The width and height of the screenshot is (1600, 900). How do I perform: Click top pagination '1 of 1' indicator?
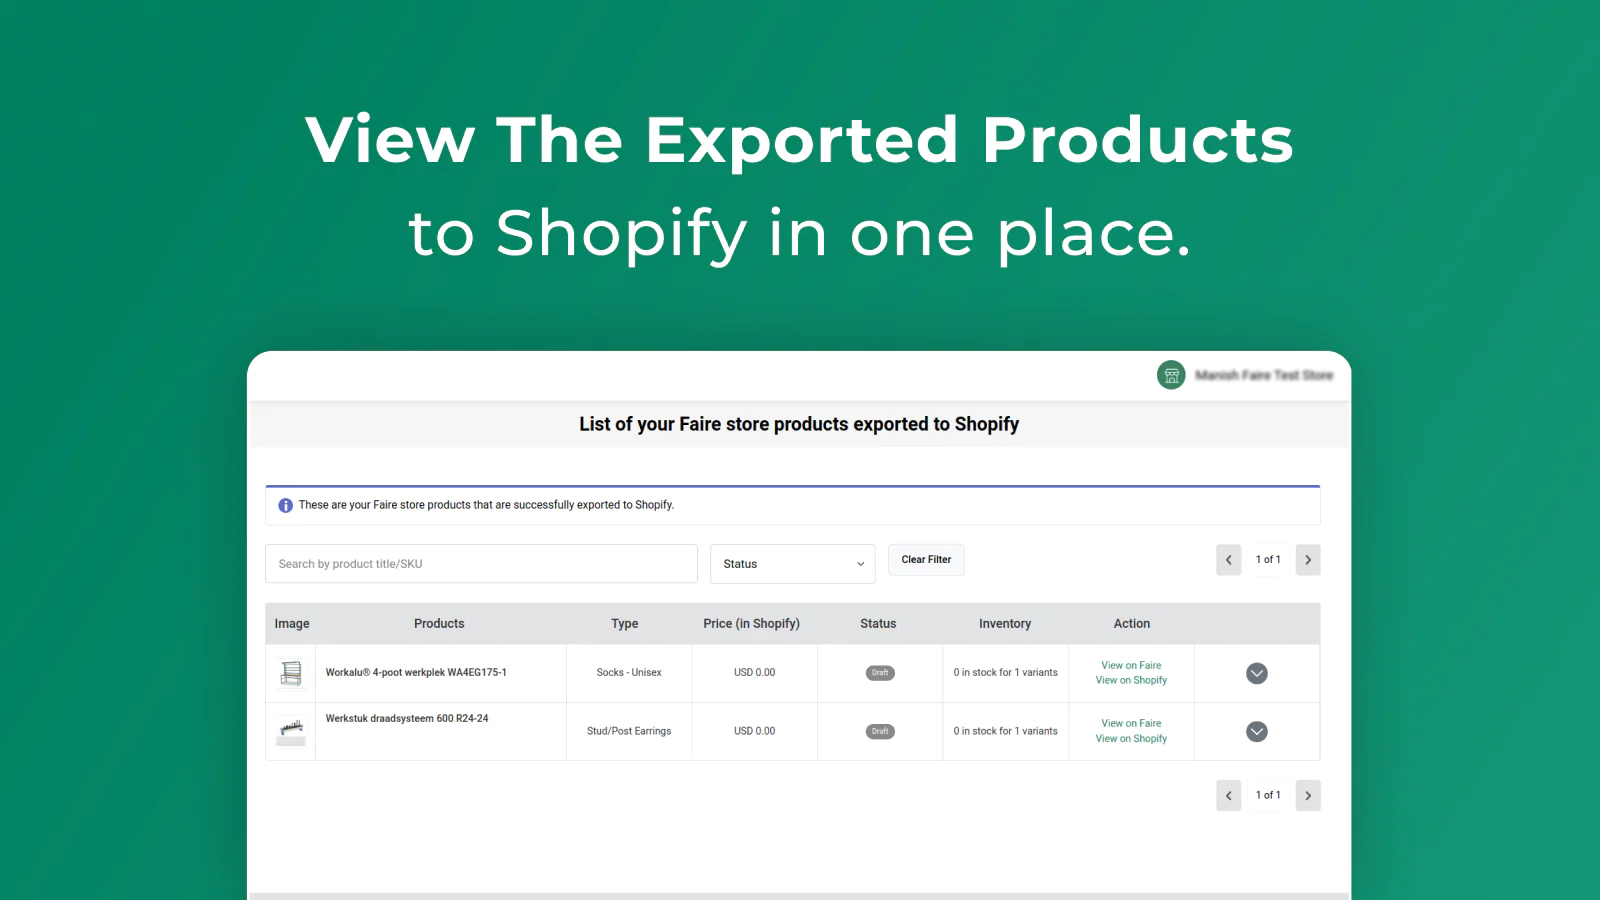(1268, 560)
